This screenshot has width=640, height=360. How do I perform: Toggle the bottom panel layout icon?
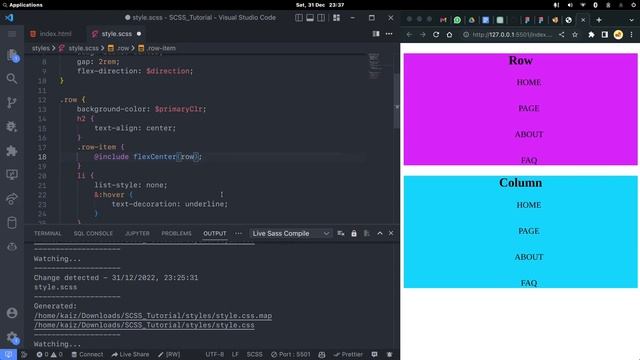pos(310,18)
